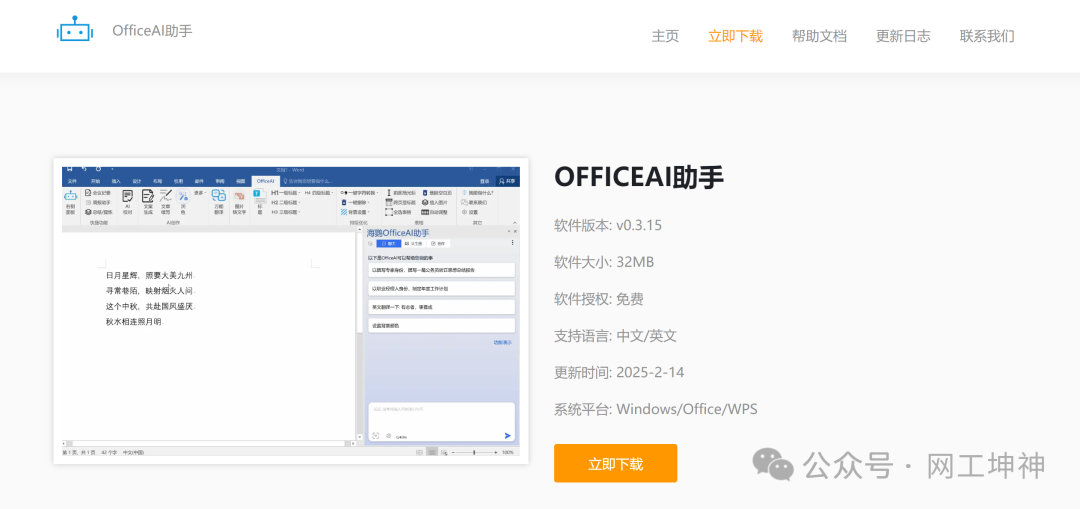Select the 软件授权: 免费 line
The height and width of the screenshot is (509, 1080).
pos(599,299)
